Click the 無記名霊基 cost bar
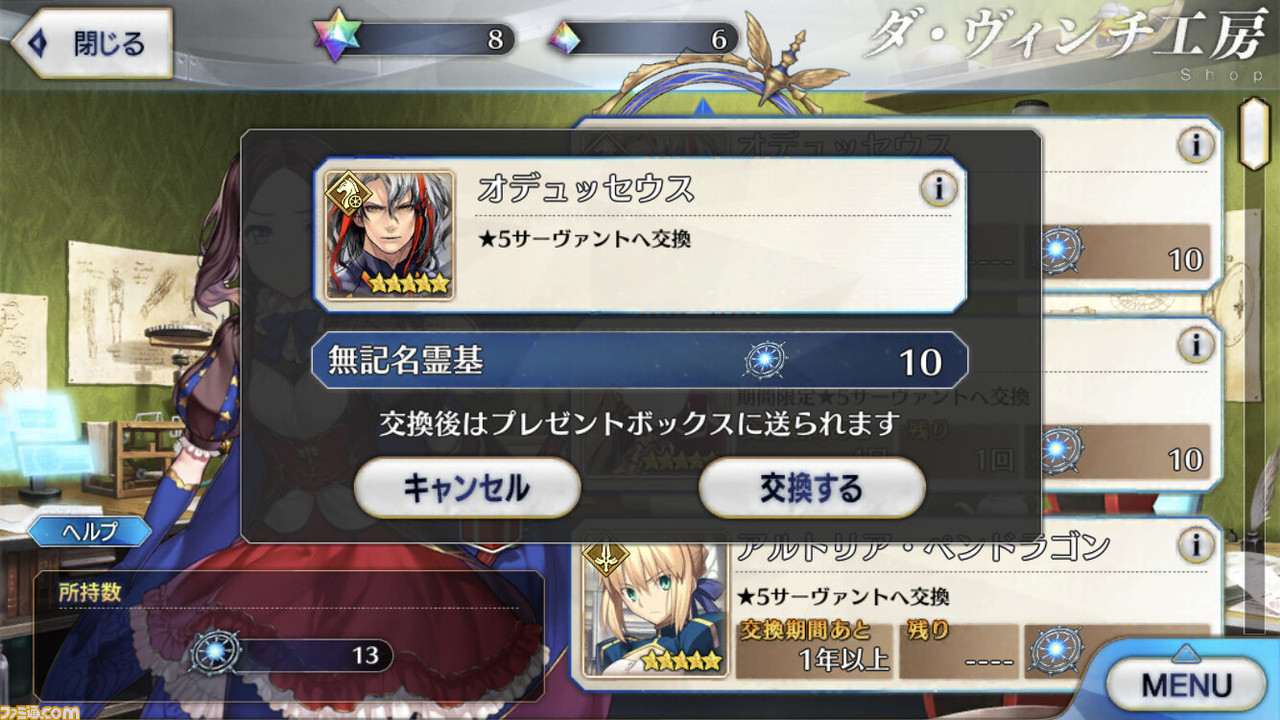The height and width of the screenshot is (720, 1280). [640, 360]
